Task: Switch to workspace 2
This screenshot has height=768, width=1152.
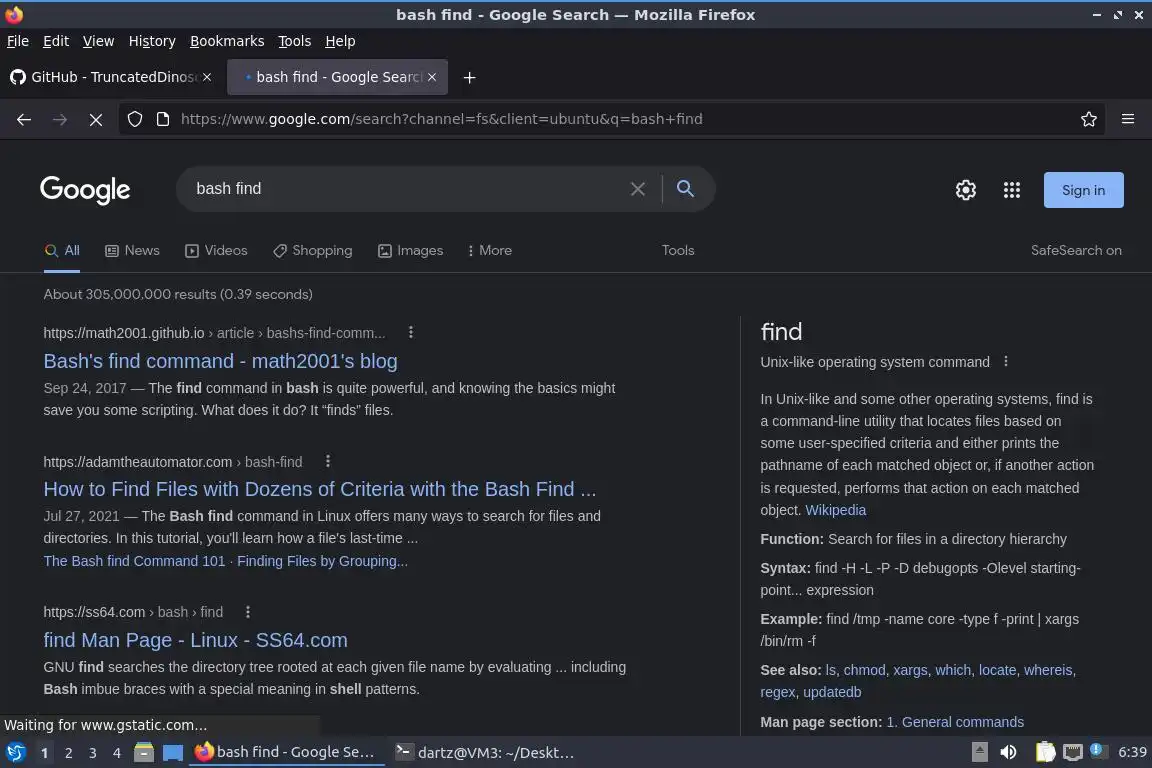Action: [68, 753]
